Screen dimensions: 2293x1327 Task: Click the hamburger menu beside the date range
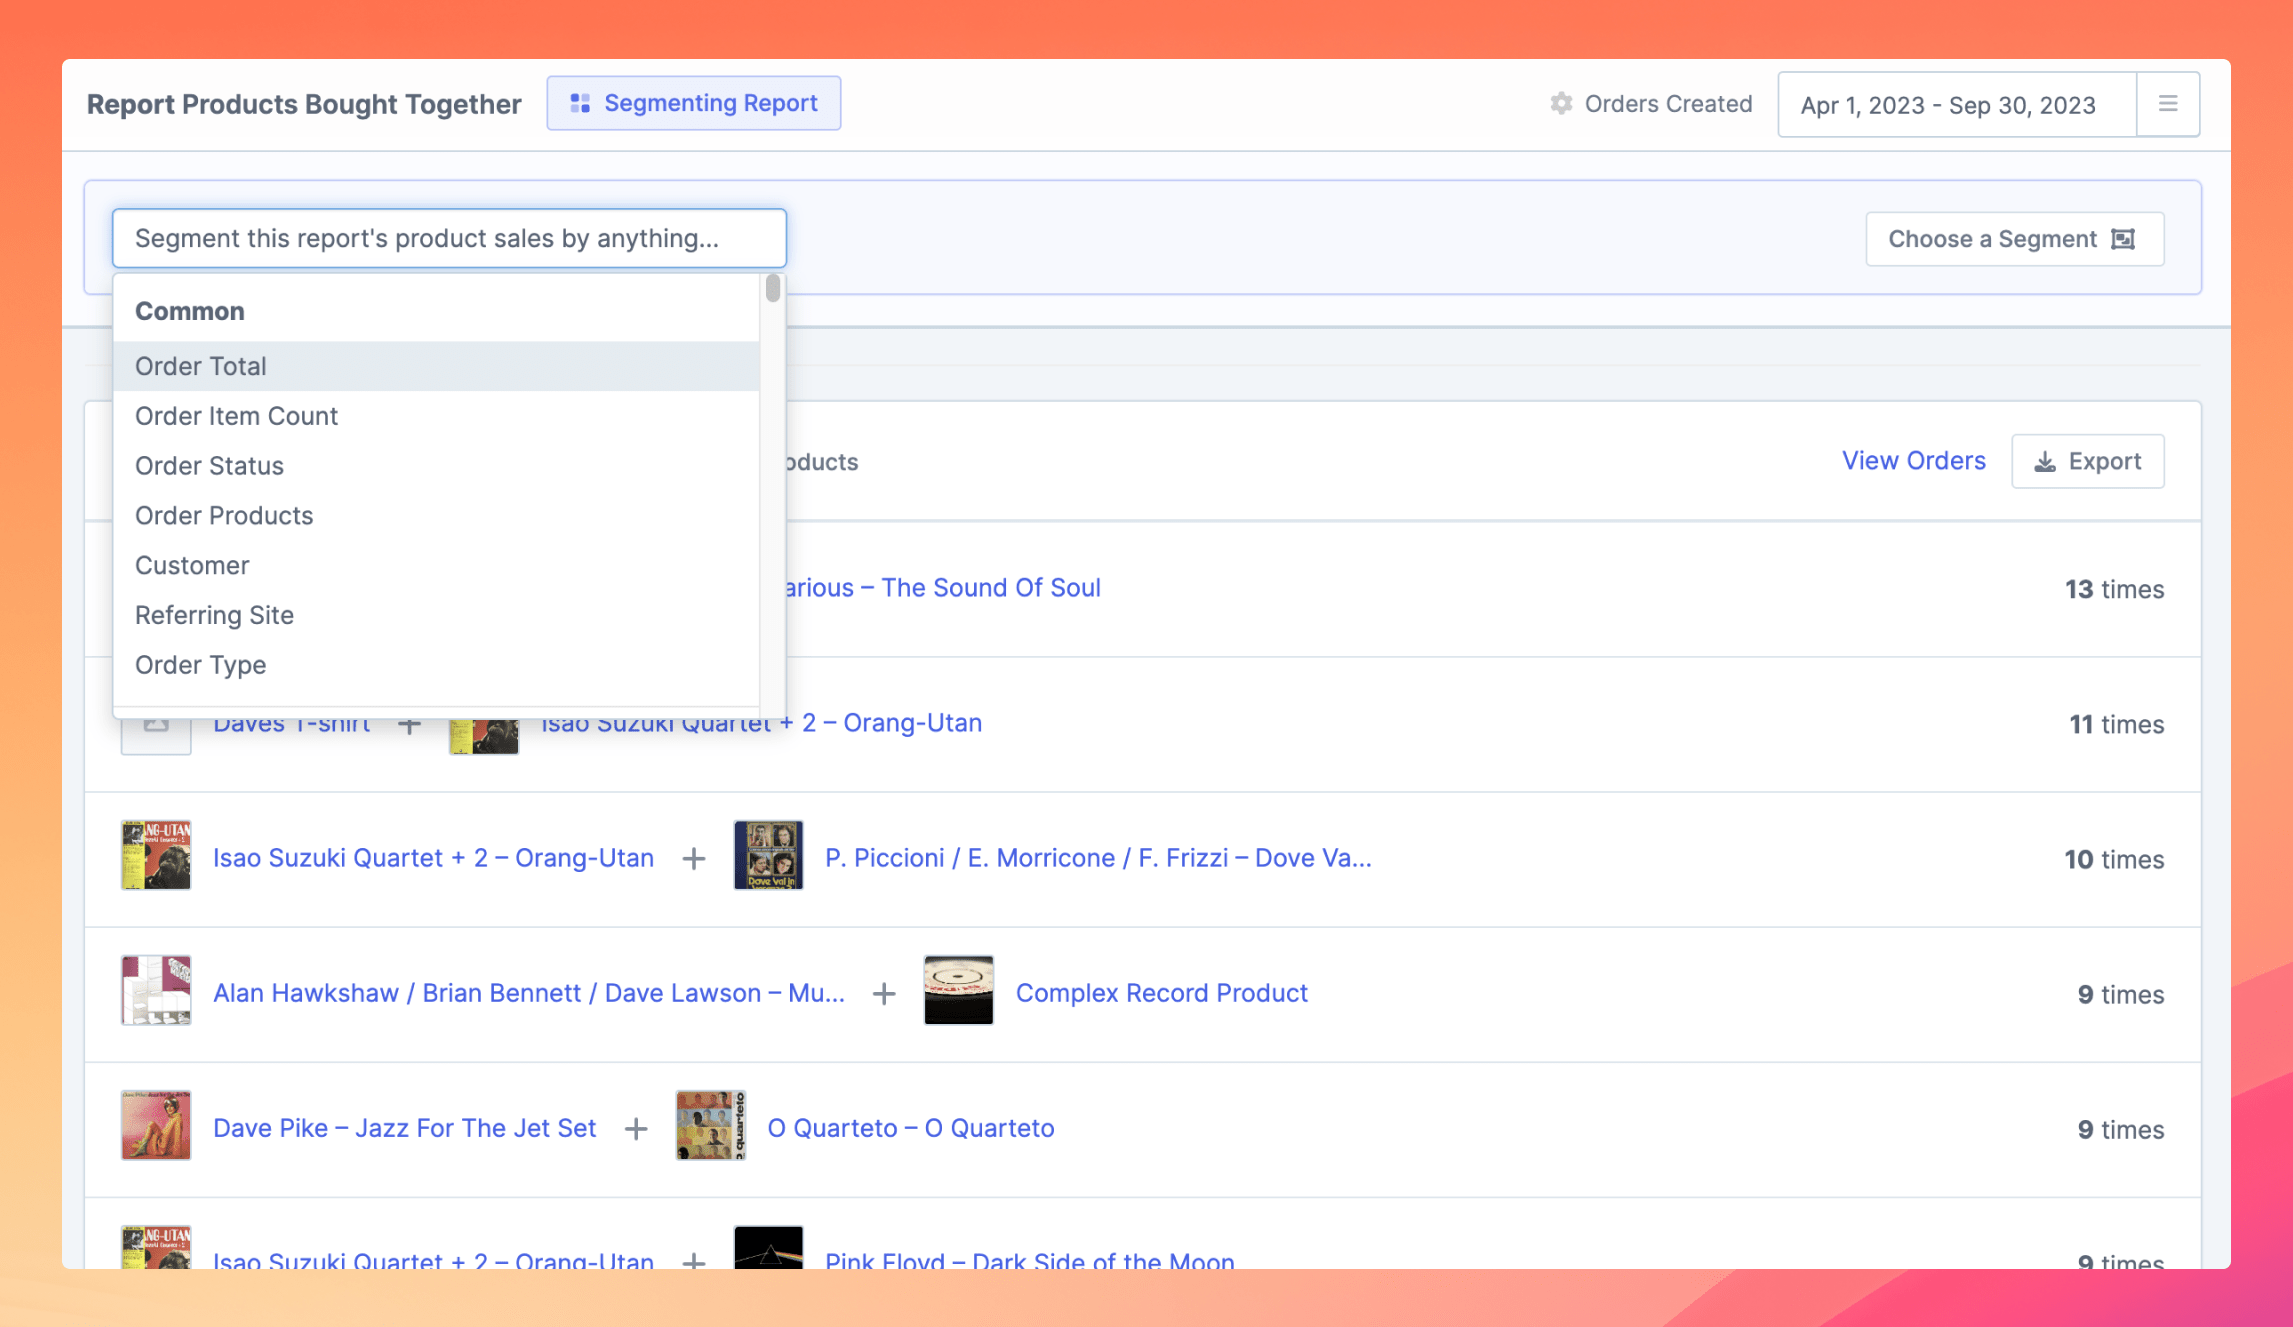[2168, 103]
